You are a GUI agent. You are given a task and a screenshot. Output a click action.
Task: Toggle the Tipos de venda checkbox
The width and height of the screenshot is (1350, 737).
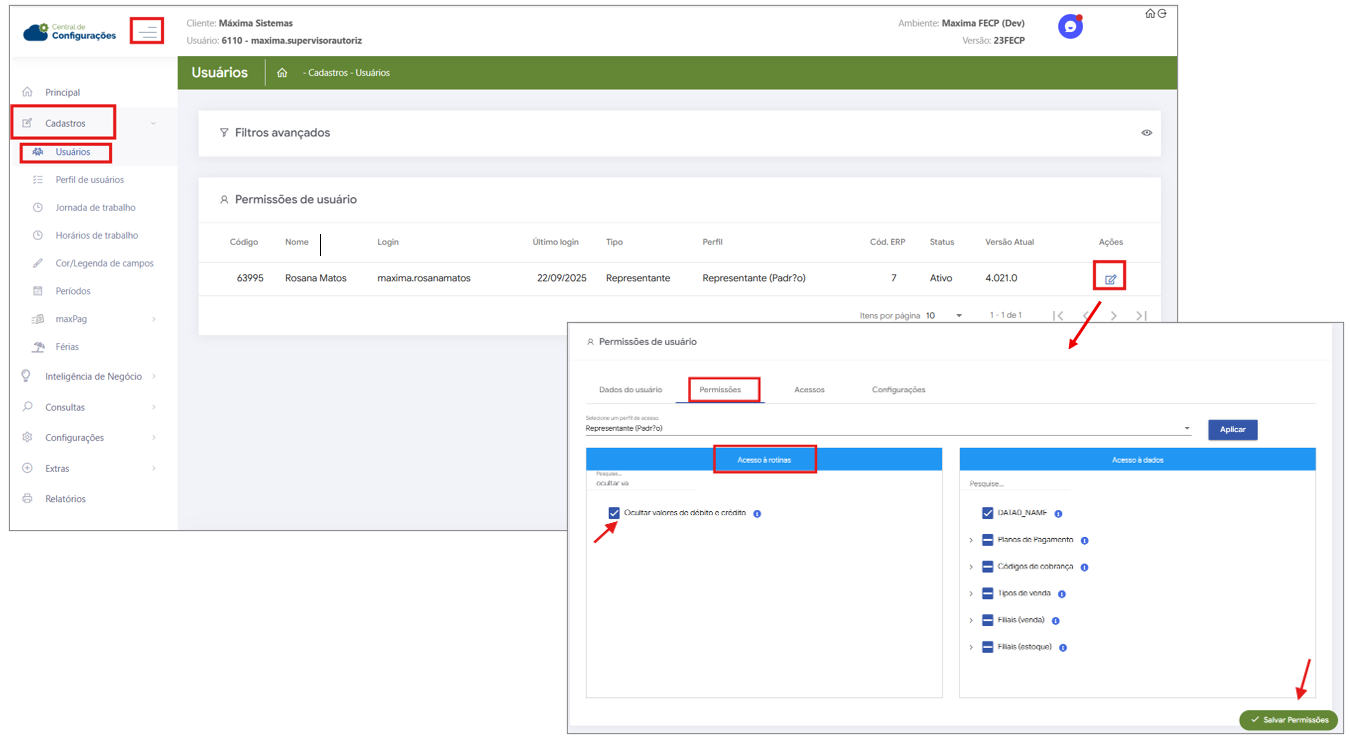(x=987, y=594)
